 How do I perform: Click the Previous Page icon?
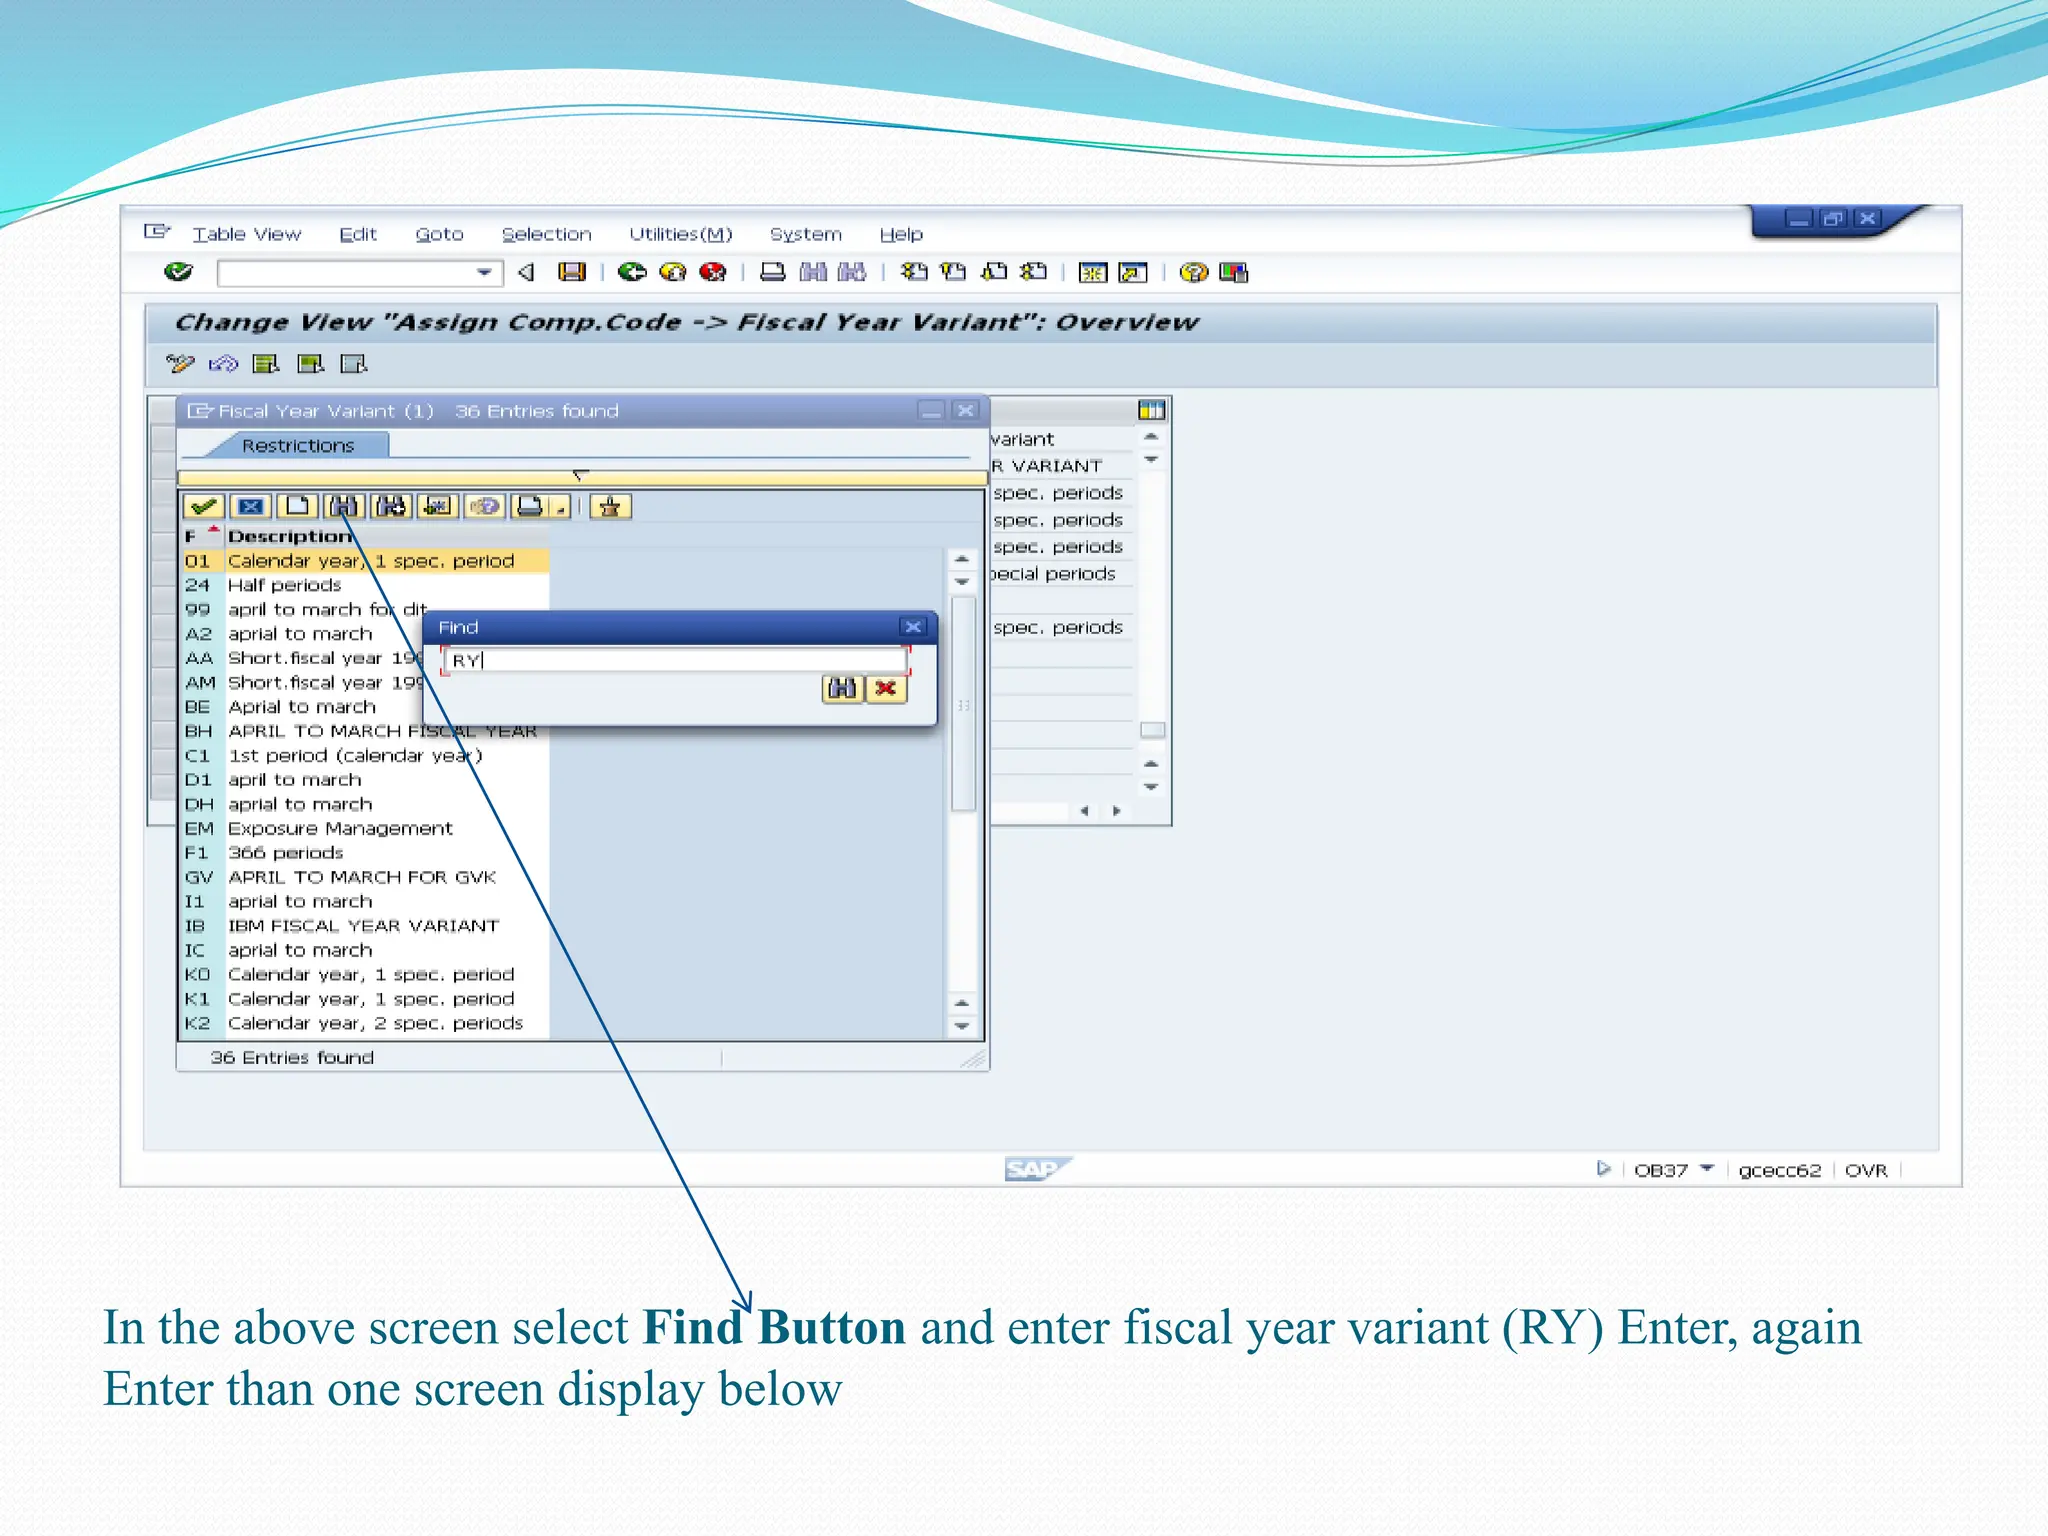954,272
